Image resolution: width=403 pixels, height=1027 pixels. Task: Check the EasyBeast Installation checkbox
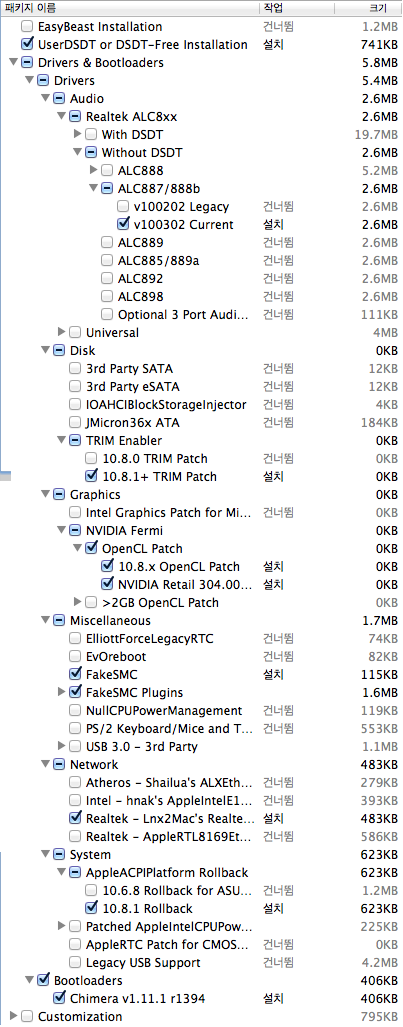[x=27, y=27]
